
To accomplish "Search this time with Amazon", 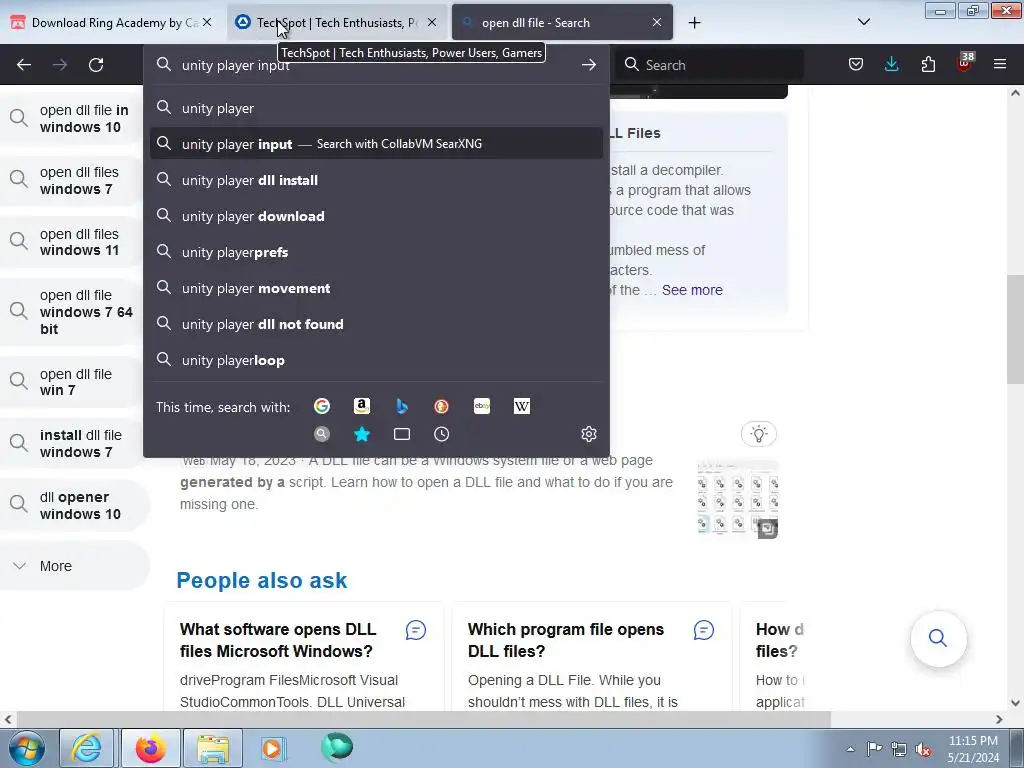I will pos(362,406).
